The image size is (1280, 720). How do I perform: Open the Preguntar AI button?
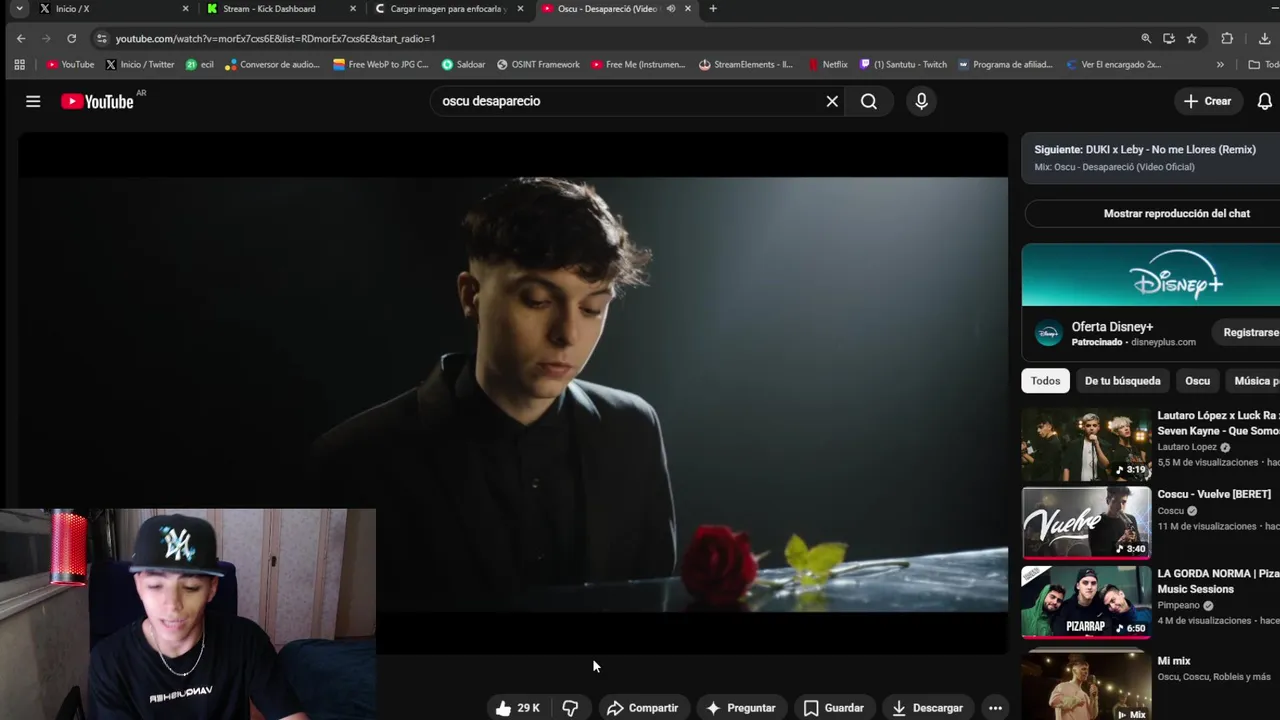pos(741,707)
